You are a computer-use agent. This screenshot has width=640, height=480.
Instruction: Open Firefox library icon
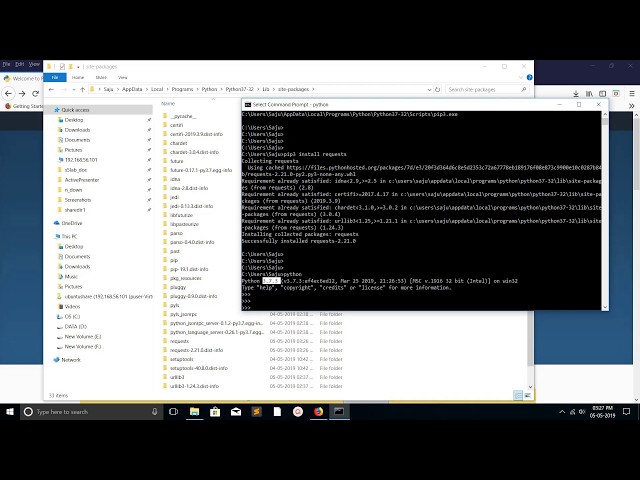click(589, 94)
